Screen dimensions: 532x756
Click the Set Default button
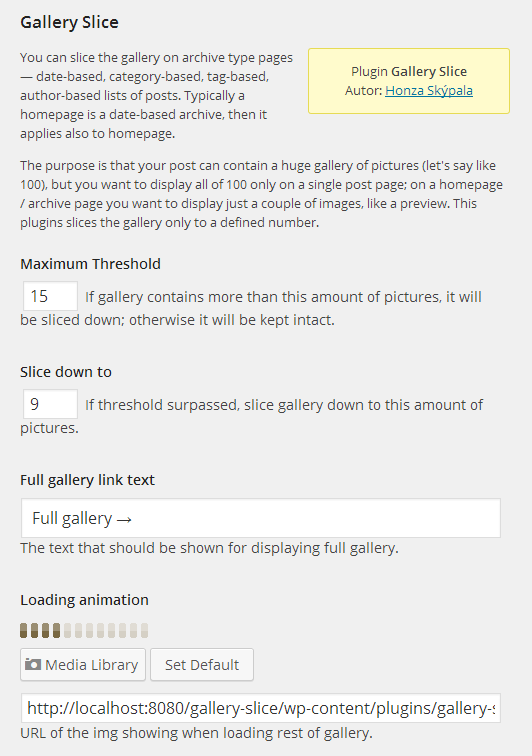(x=202, y=664)
